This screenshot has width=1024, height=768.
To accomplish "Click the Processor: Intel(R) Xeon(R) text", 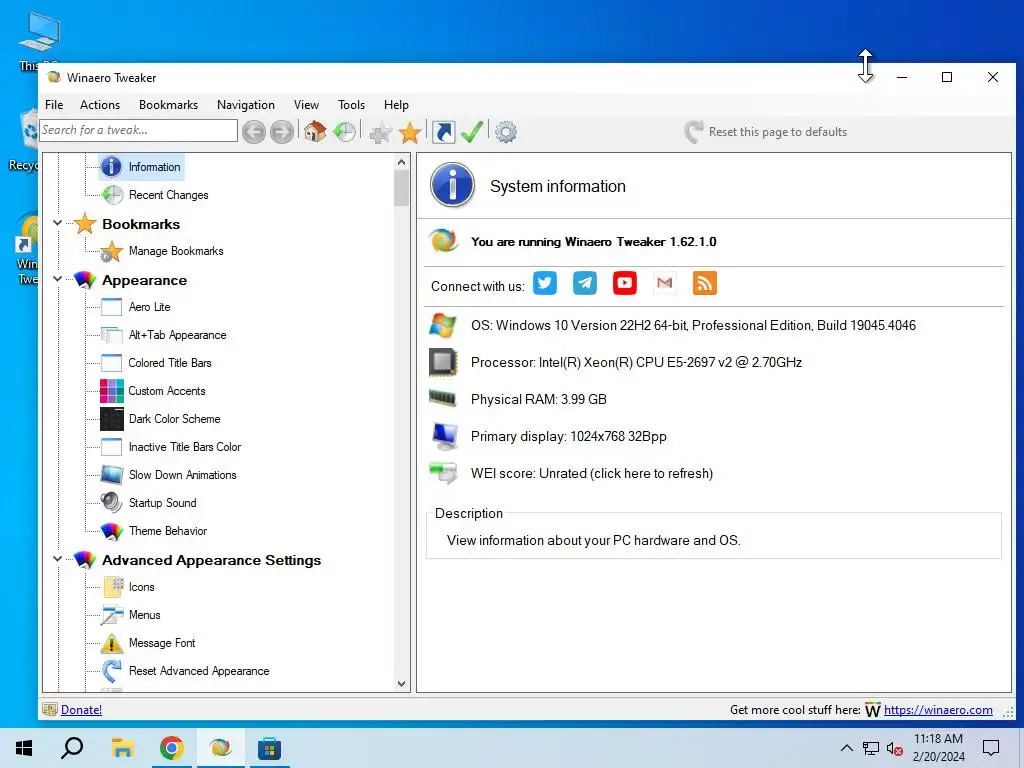I will 636,362.
